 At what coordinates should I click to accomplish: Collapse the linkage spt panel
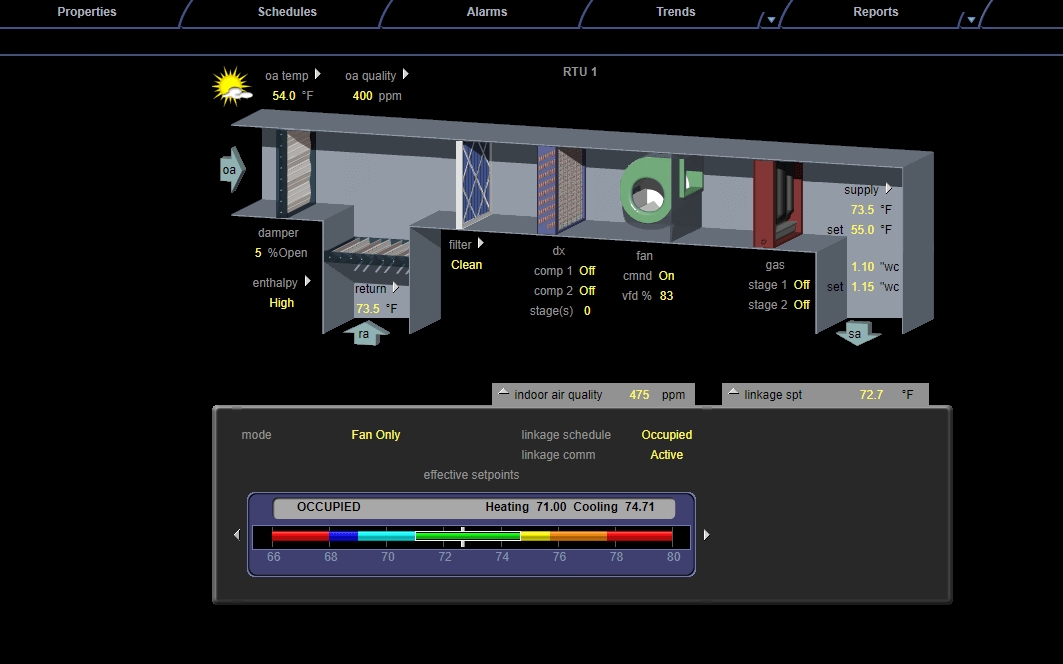point(734,392)
